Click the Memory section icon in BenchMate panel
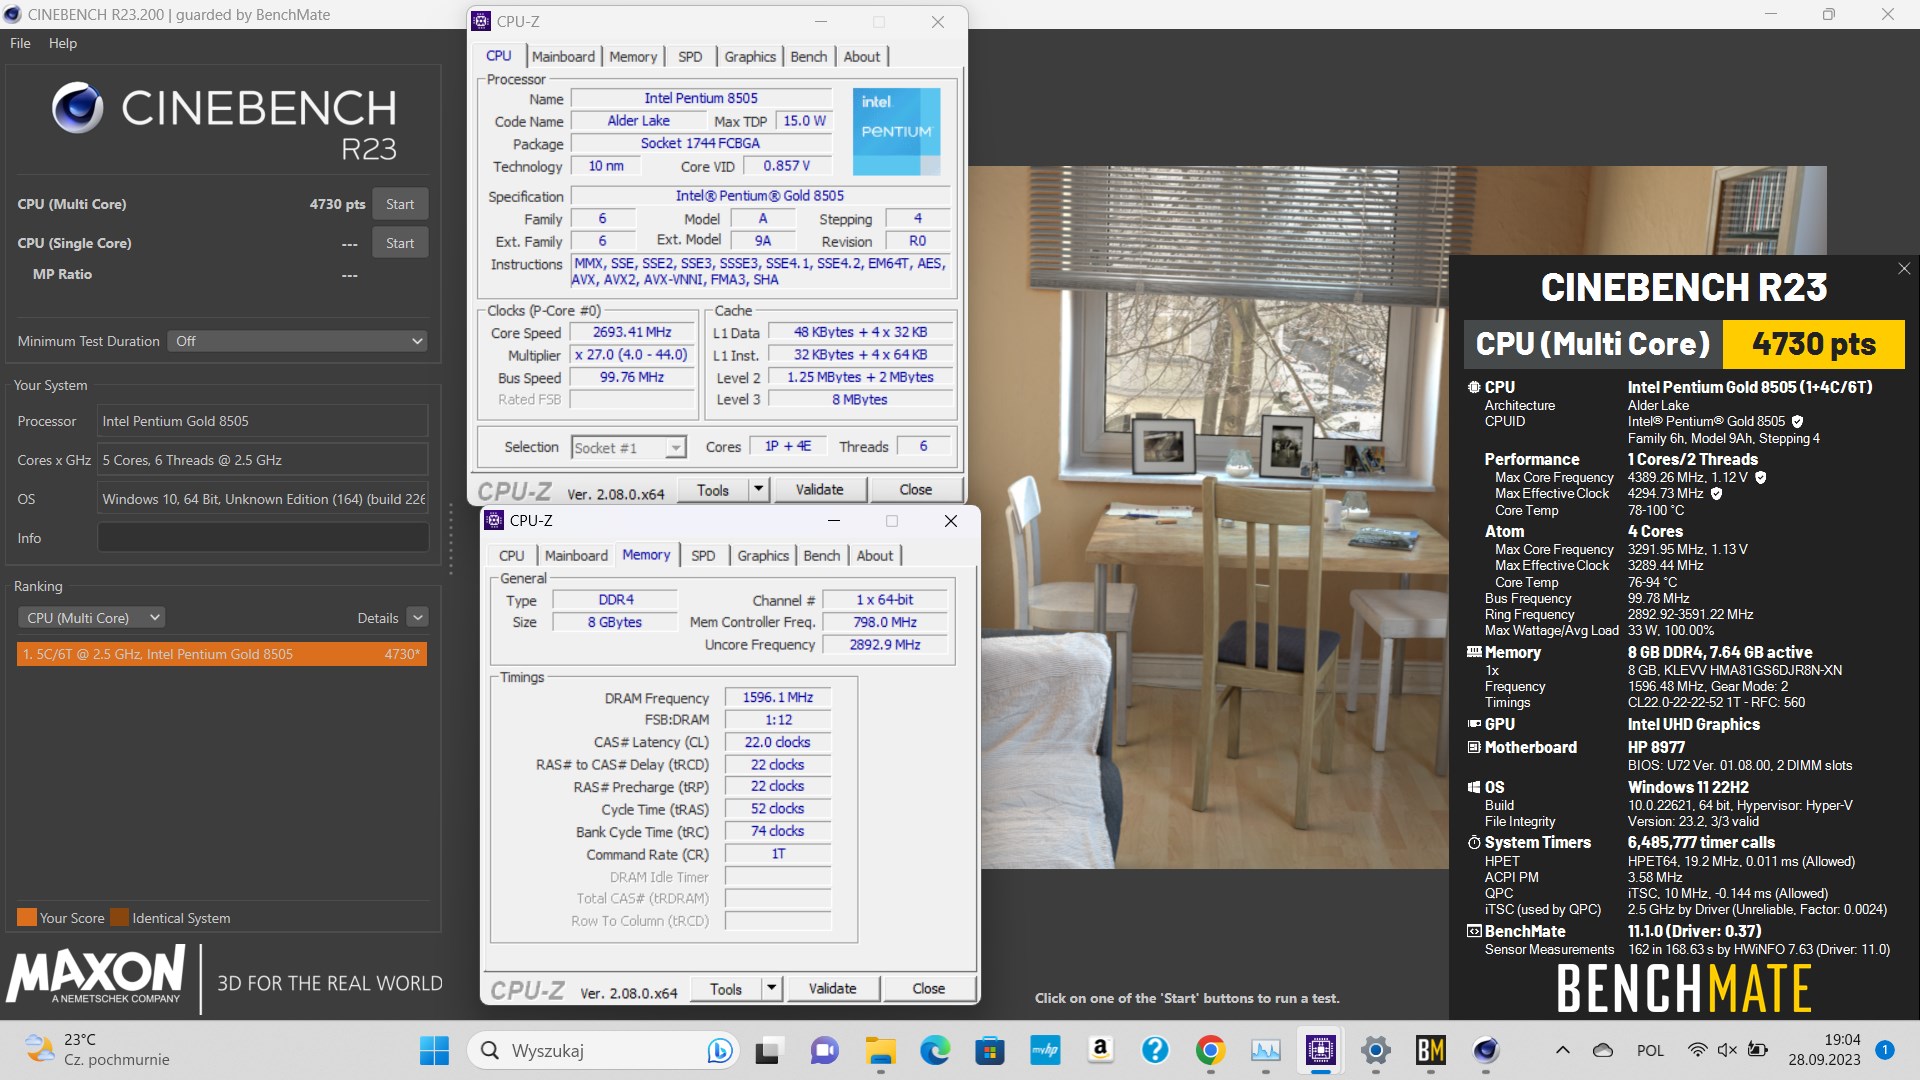 point(1473,652)
